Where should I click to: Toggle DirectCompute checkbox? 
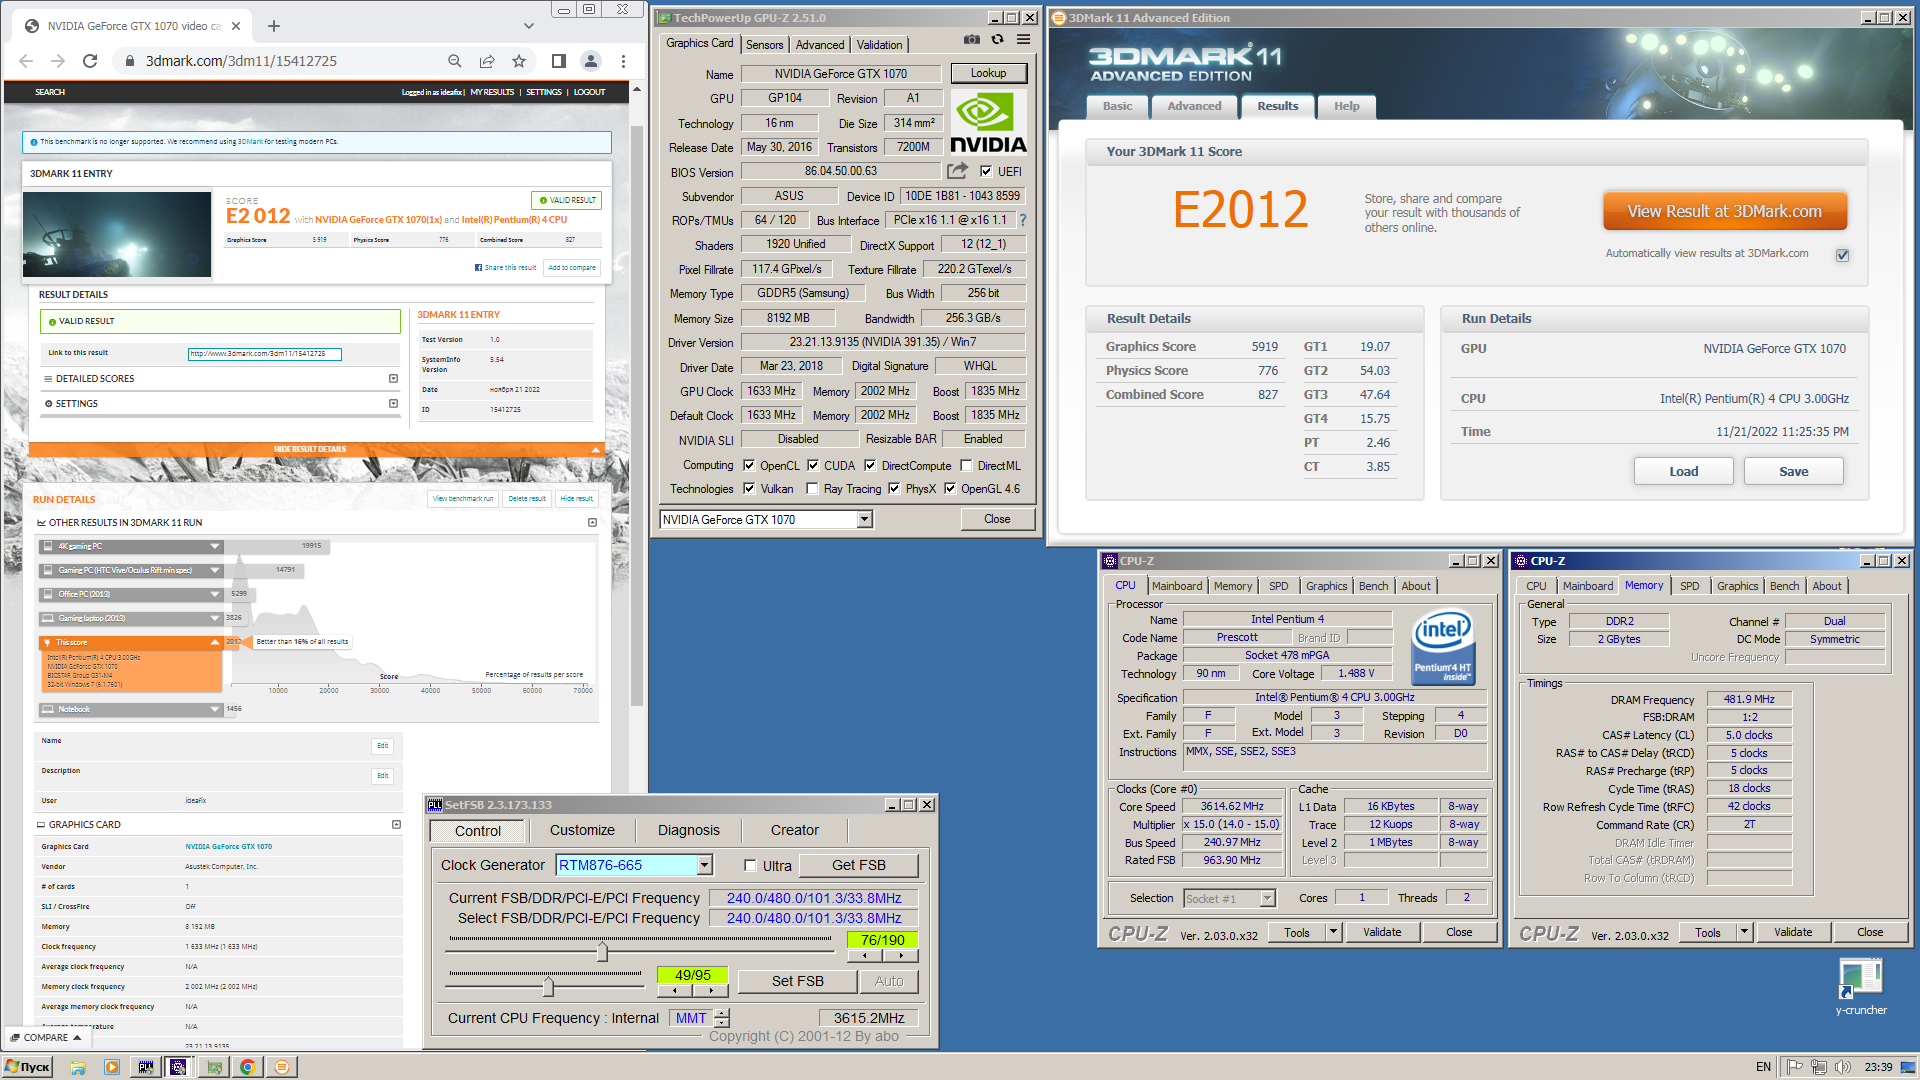870,465
